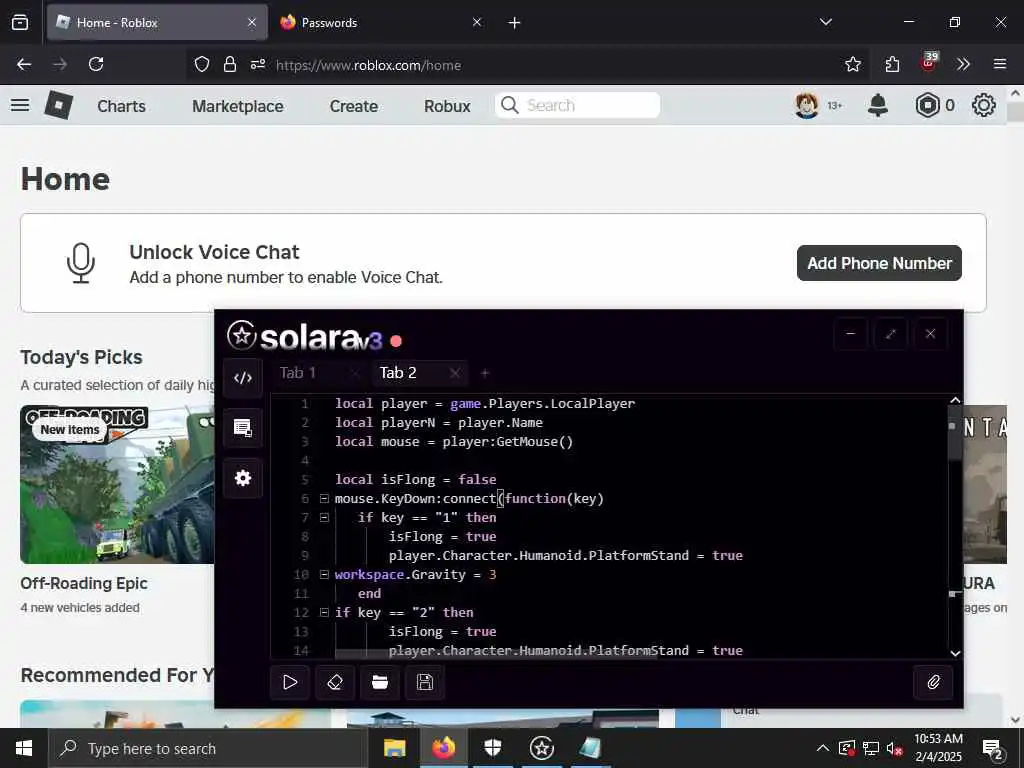1024x768 pixels.
Task: Open Marketplace in the Roblox navbar
Action: [x=238, y=106]
